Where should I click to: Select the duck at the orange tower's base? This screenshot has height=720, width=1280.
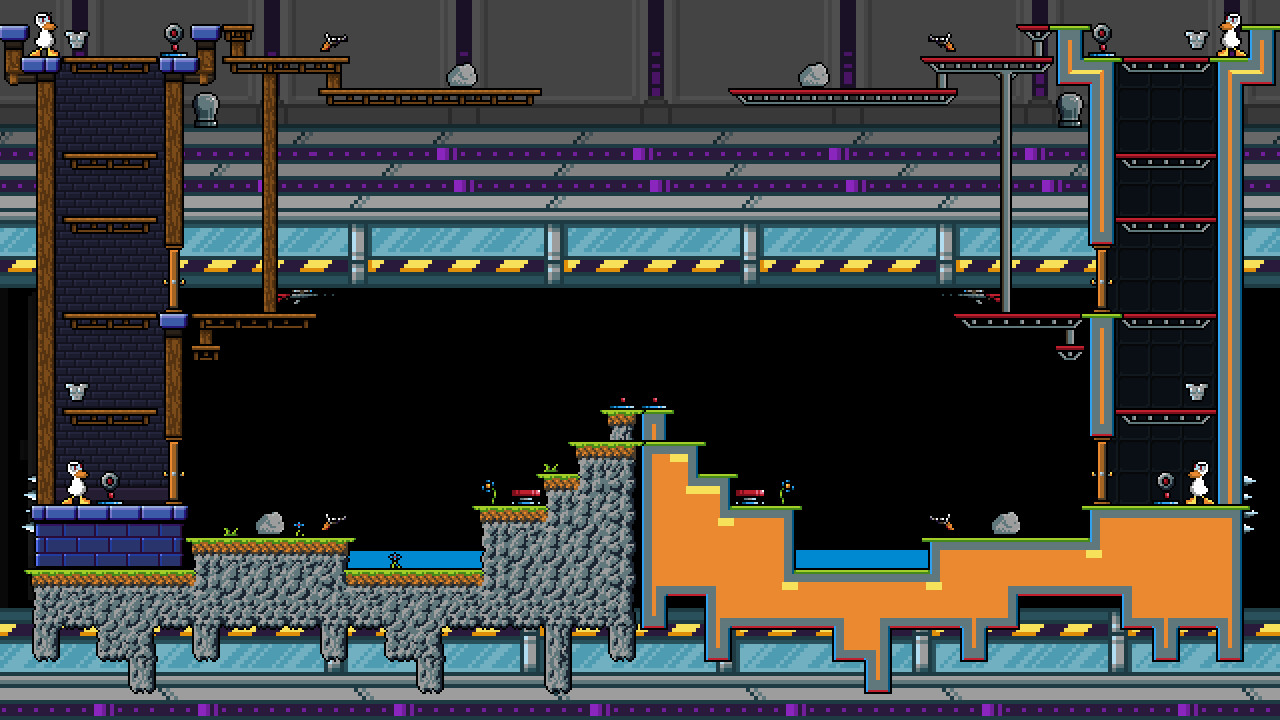pos(1199,482)
